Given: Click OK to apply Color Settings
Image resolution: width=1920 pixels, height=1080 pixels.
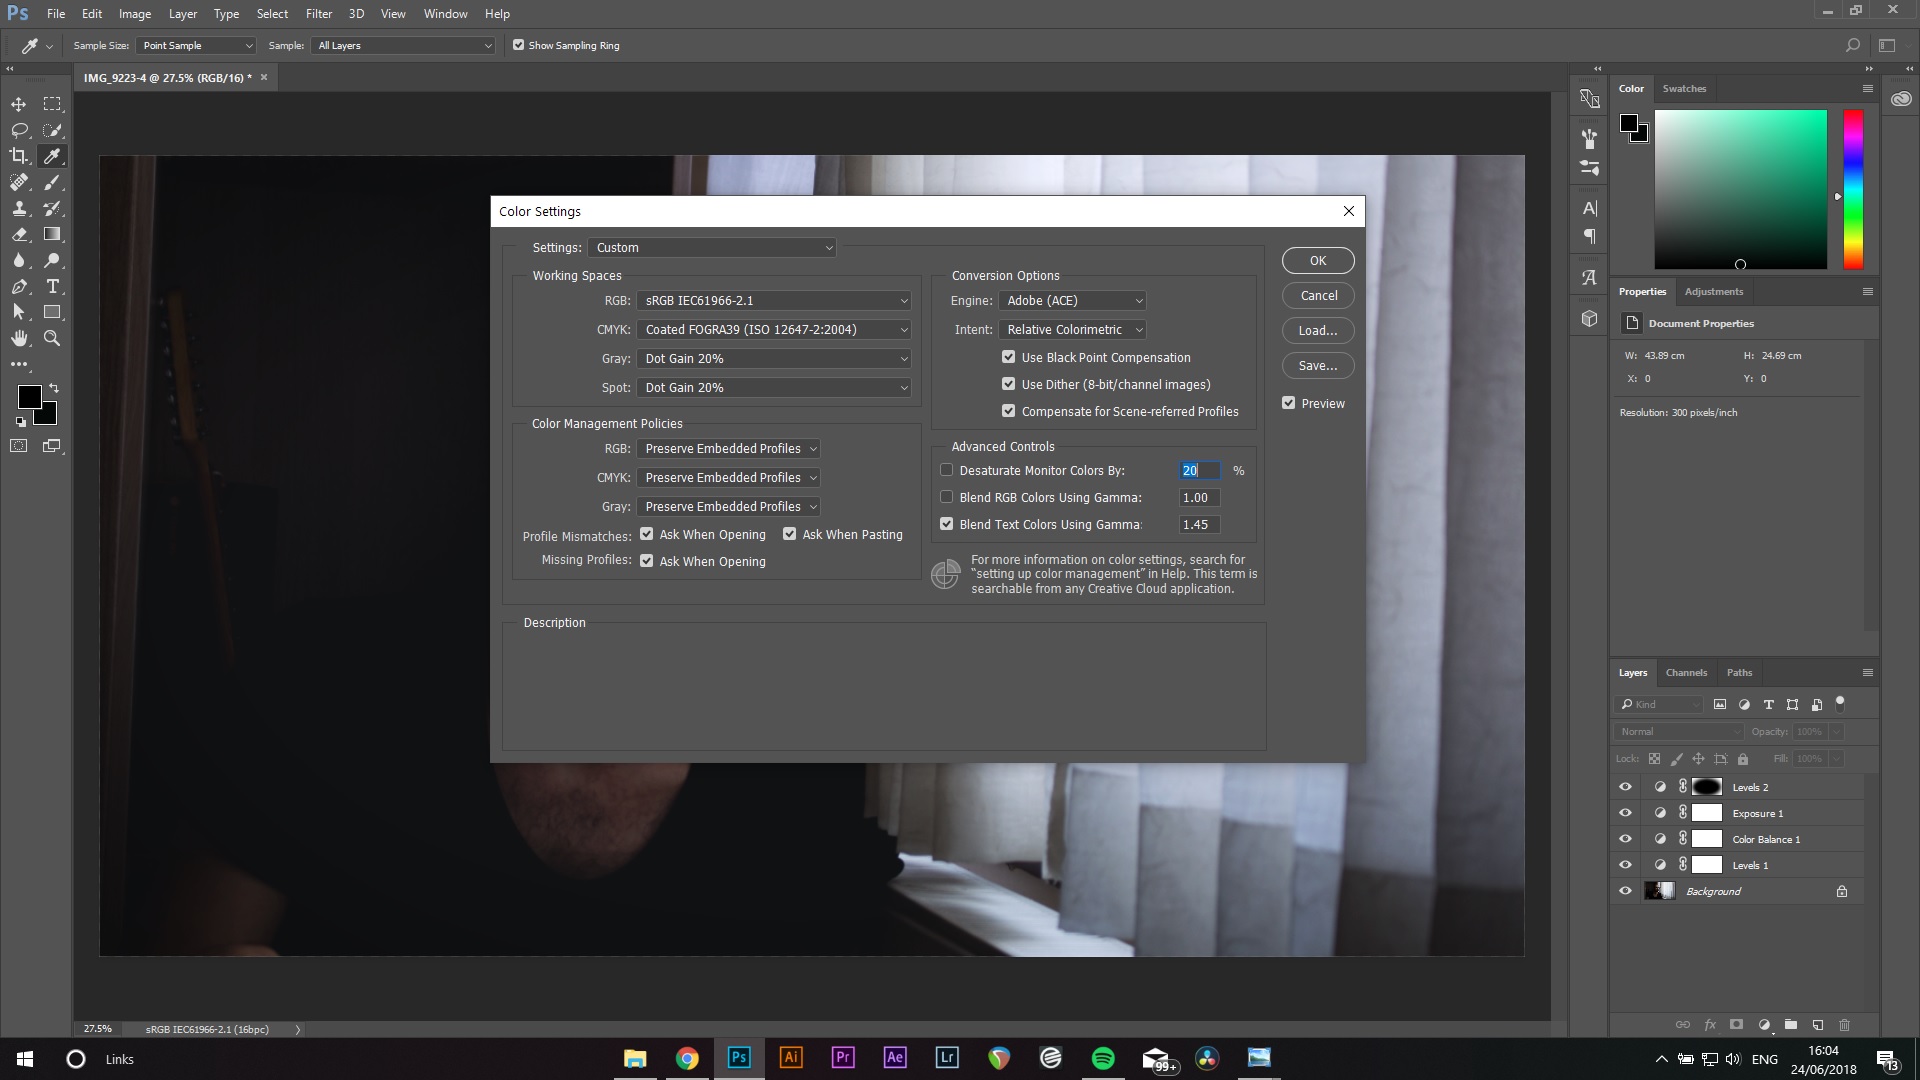Looking at the screenshot, I should (x=1317, y=260).
